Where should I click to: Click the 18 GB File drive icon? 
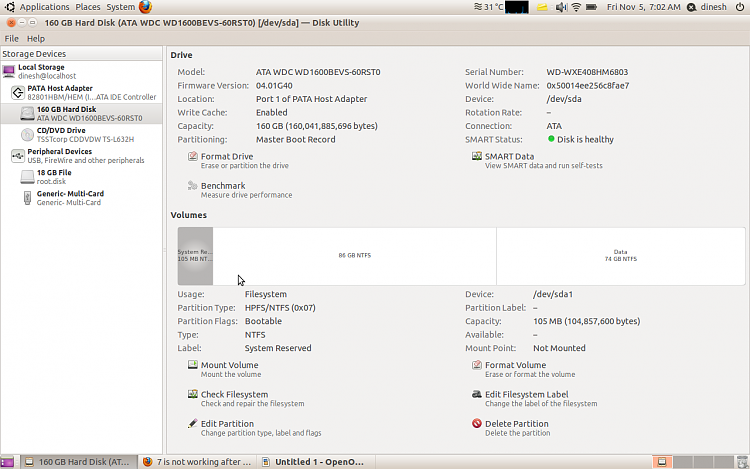point(27,177)
